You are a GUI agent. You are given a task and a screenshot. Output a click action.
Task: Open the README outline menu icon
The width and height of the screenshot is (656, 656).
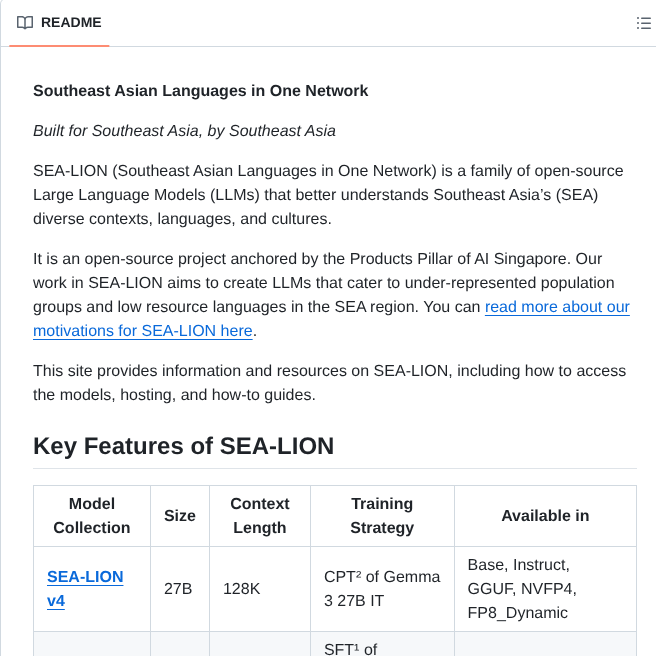643,23
